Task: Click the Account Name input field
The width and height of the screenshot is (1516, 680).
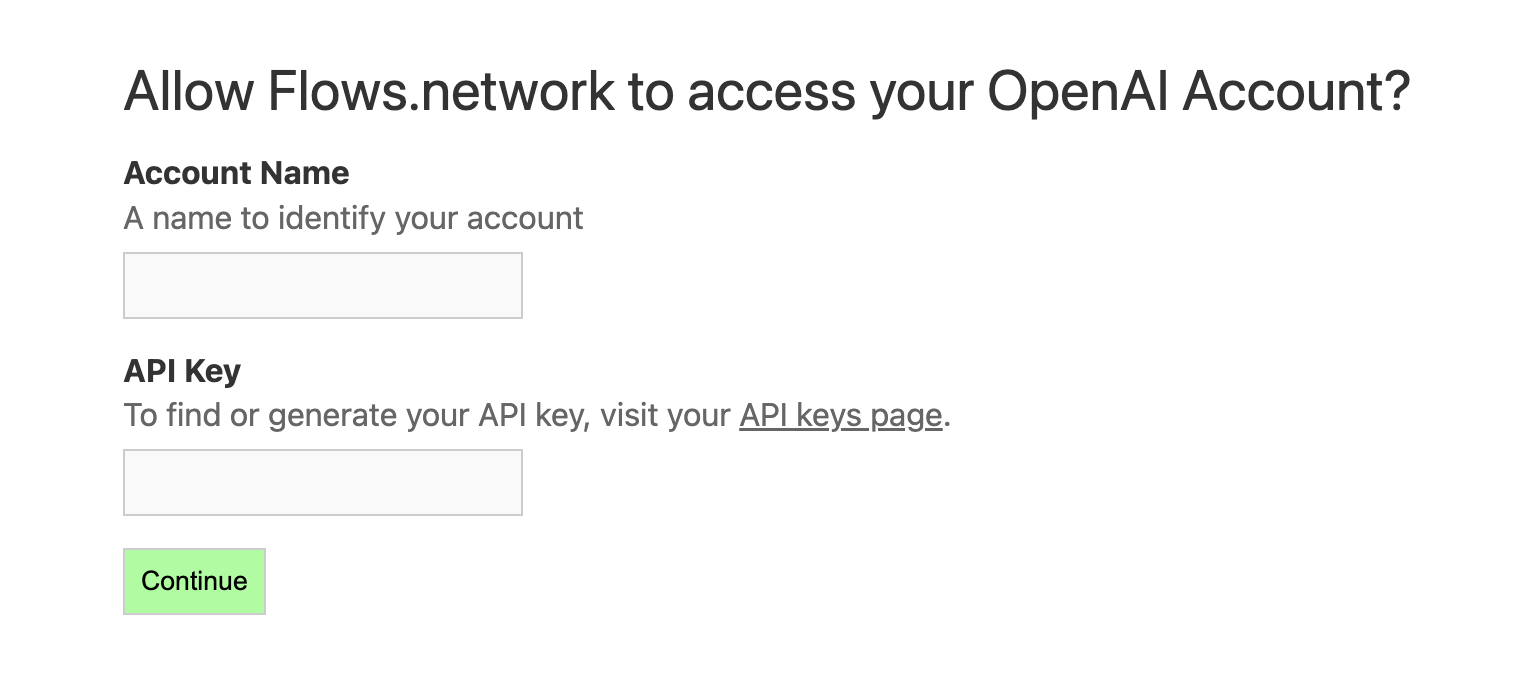Action: pyautogui.click(x=322, y=285)
